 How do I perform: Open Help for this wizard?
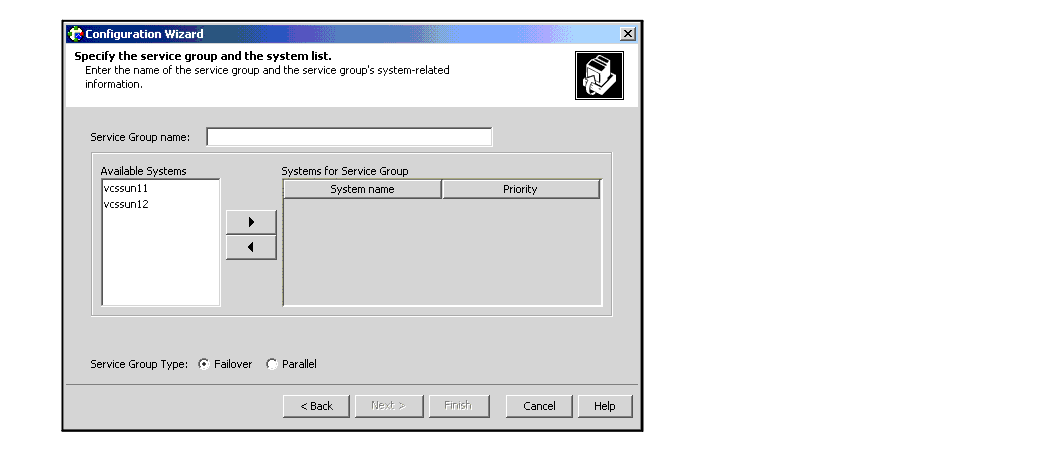[605, 406]
